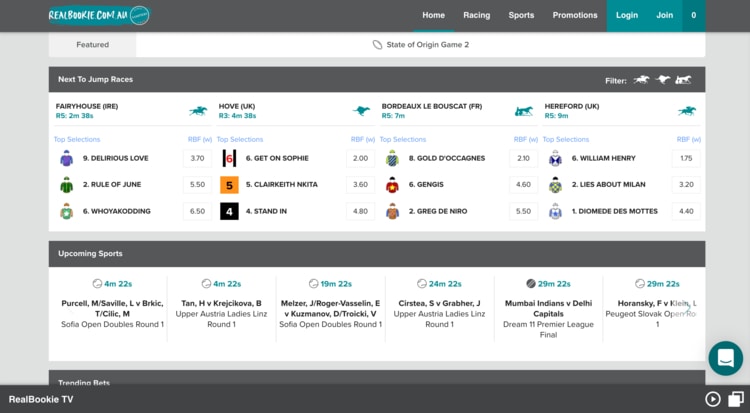Select Whoyakodding odds 6.50
The image size is (750, 413).
(198, 211)
